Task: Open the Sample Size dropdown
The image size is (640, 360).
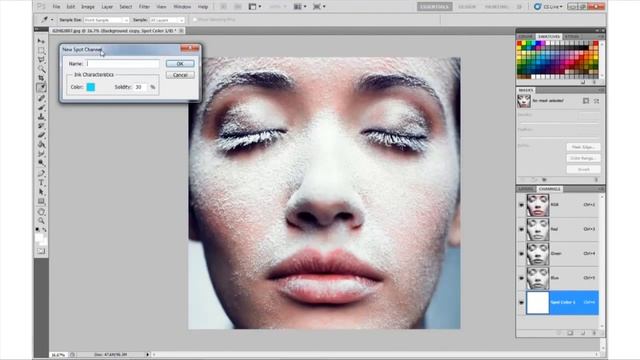Action: click(107, 20)
